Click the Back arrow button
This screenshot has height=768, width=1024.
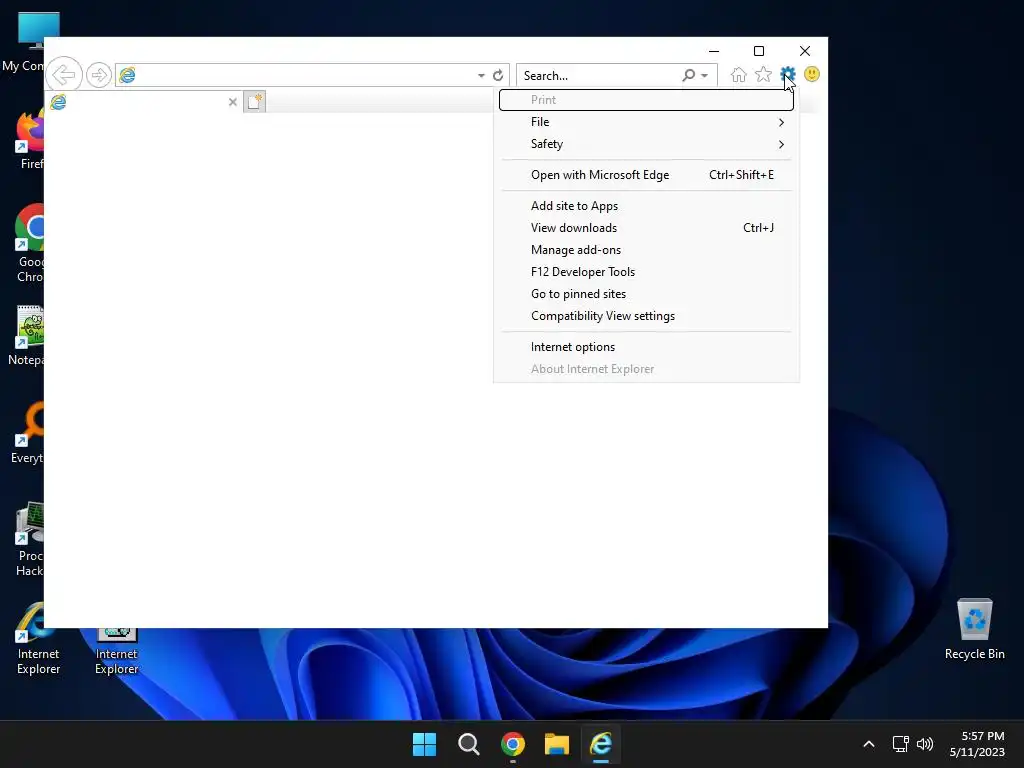tap(64, 74)
